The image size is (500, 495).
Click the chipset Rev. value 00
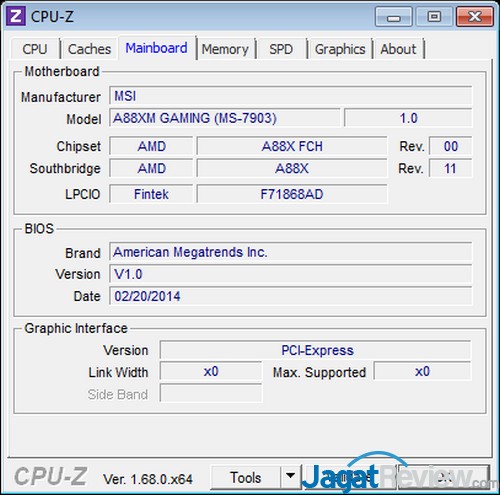(x=450, y=146)
